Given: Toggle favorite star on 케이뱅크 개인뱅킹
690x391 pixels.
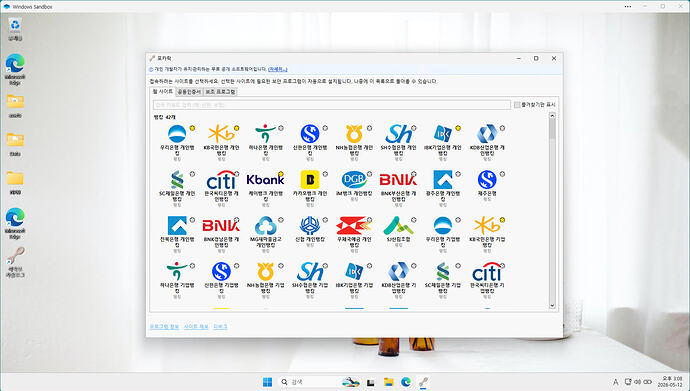Looking at the screenshot, I should (281, 174).
